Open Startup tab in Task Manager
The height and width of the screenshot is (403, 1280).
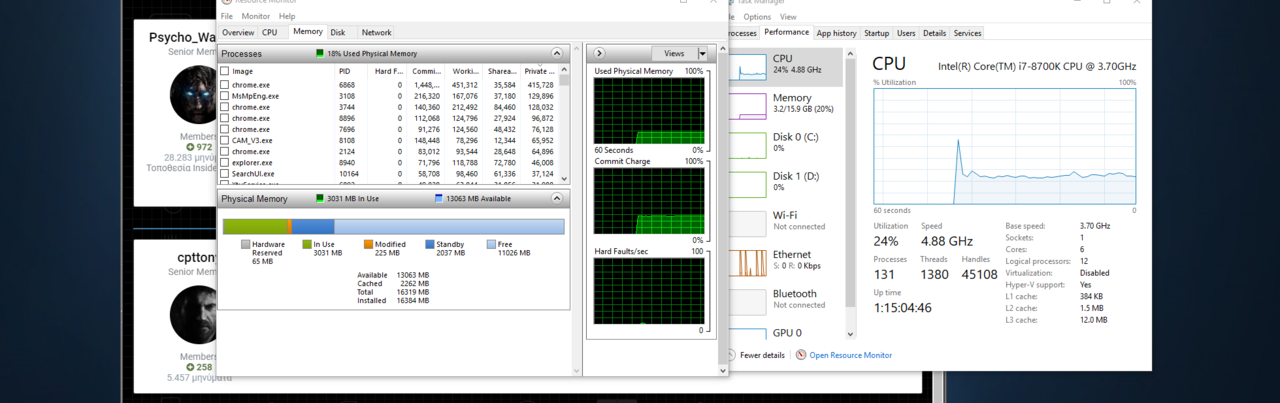[876, 33]
